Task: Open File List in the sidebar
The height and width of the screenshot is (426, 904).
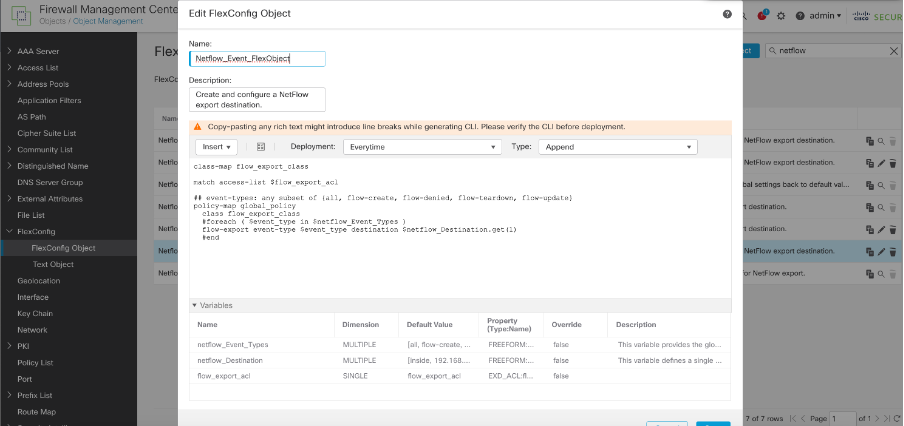Action: pos(31,215)
